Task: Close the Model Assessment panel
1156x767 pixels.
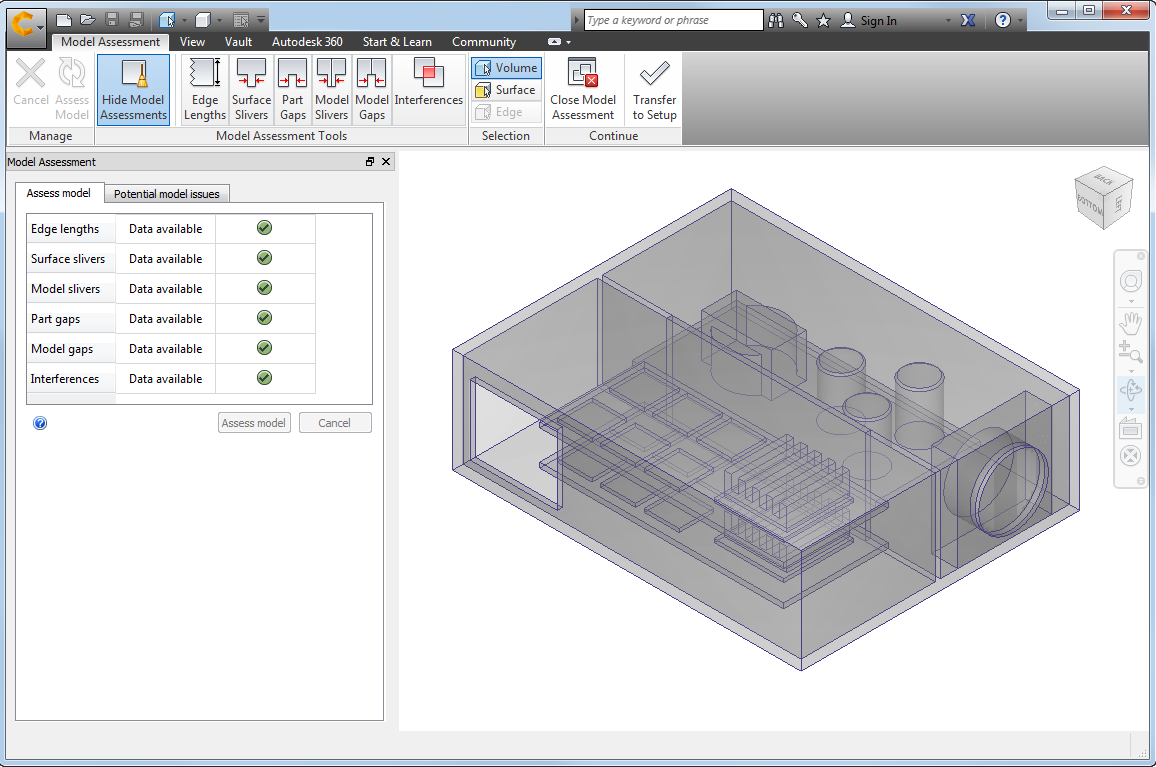Action: [386, 162]
